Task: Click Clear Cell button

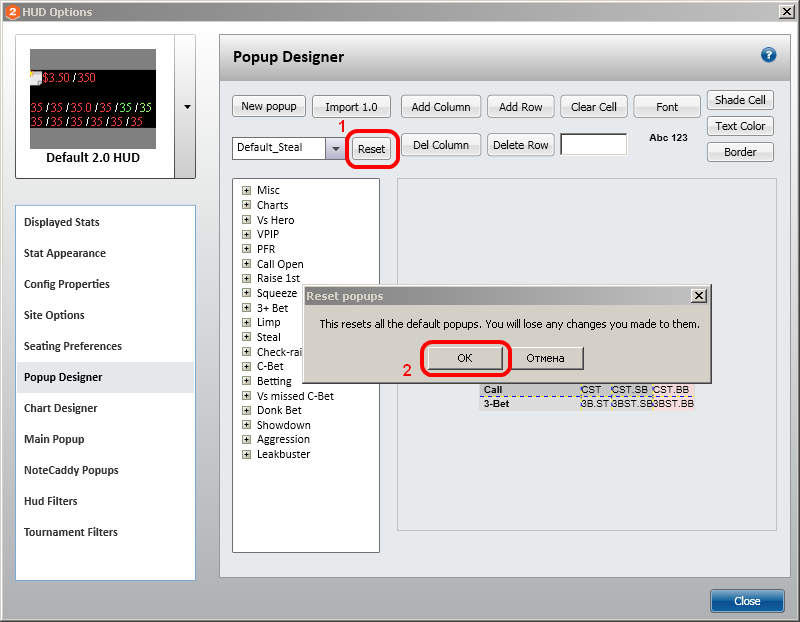Action: pos(594,107)
